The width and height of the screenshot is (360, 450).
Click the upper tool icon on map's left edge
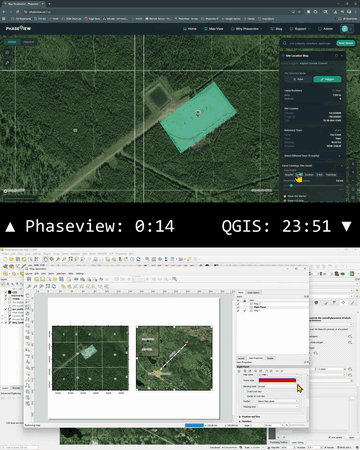coord(7,53)
